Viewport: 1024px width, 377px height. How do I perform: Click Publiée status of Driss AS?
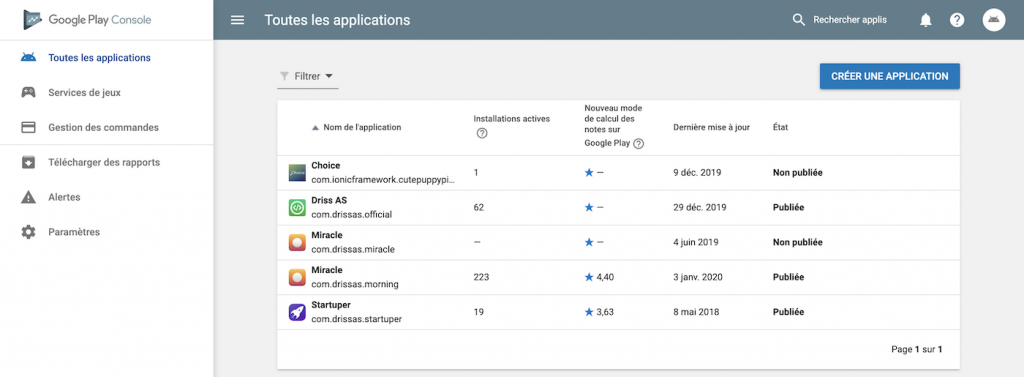coord(788,208)
